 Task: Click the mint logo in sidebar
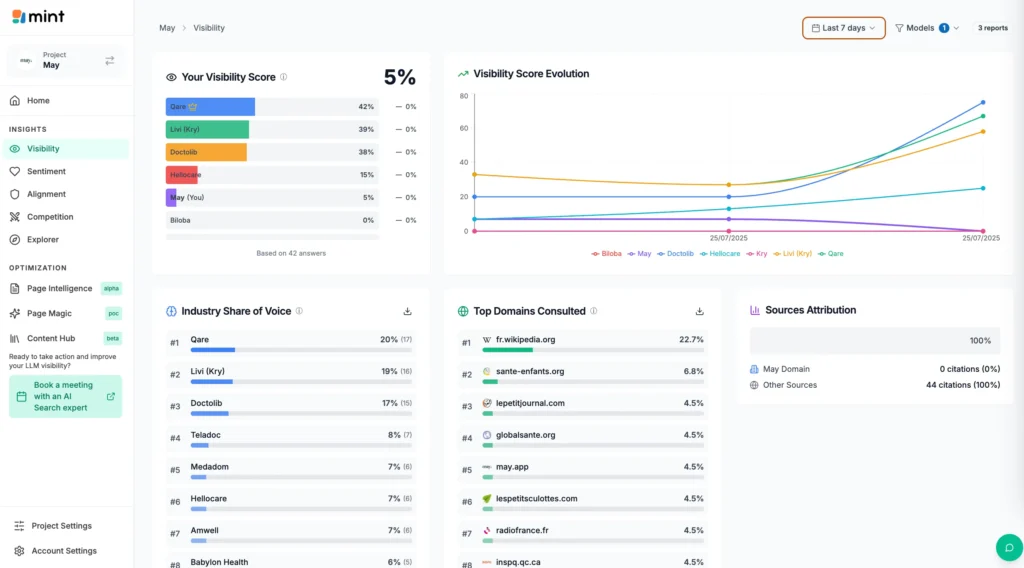pyautogui.click(x=37, y=16)
